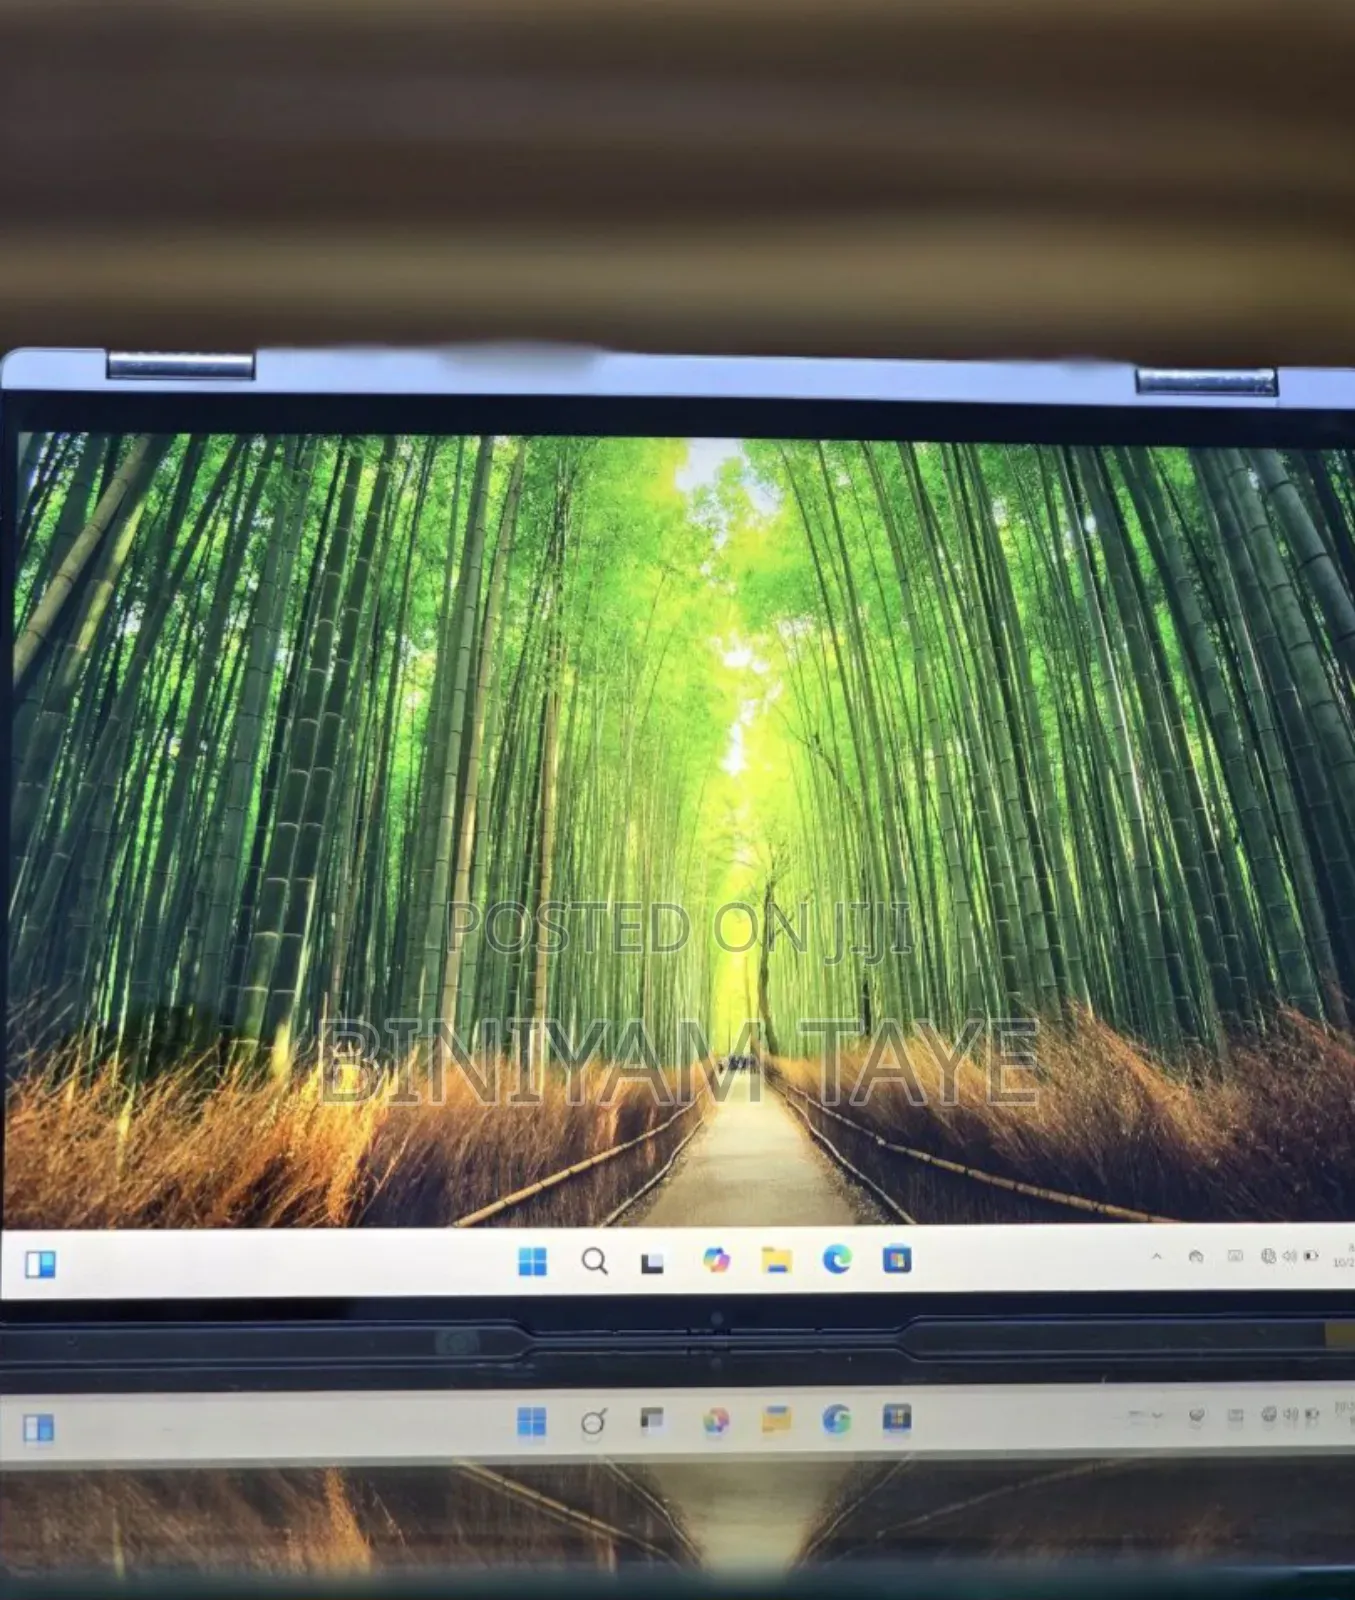Open the Windows Start menu
This screenshot has width=1355, height=1600.
(533, 1261)
